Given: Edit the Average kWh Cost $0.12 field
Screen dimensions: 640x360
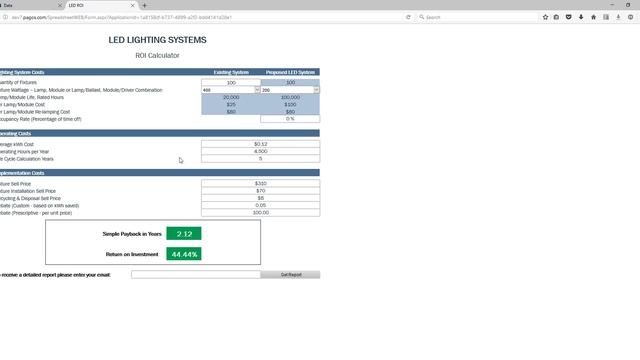Looking at the screenshot, I should (x=260, y=144).
